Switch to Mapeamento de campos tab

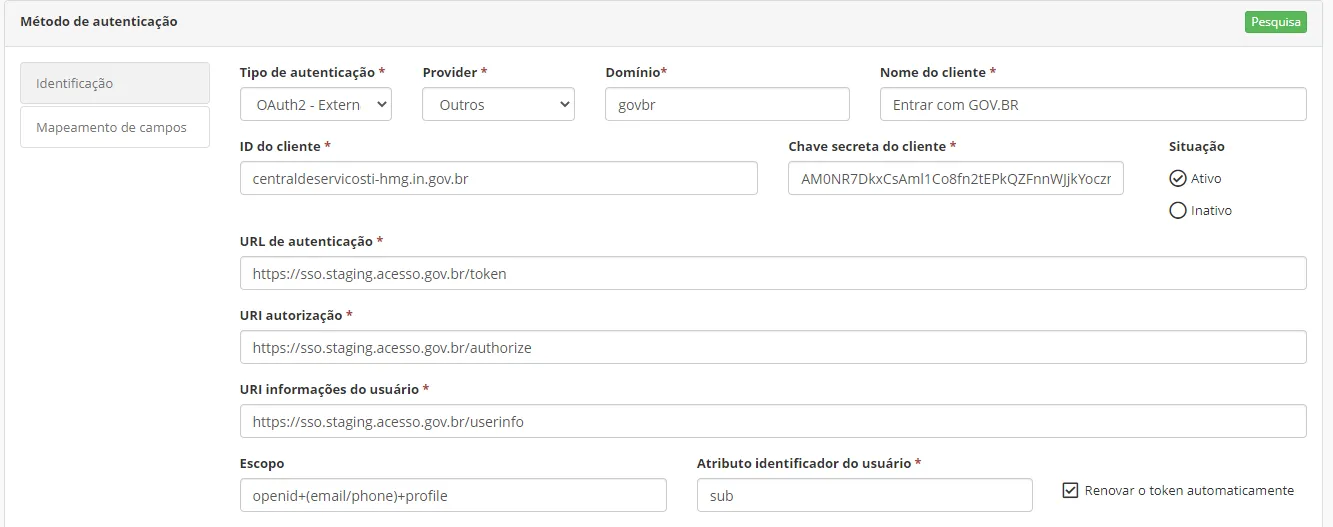115,127
